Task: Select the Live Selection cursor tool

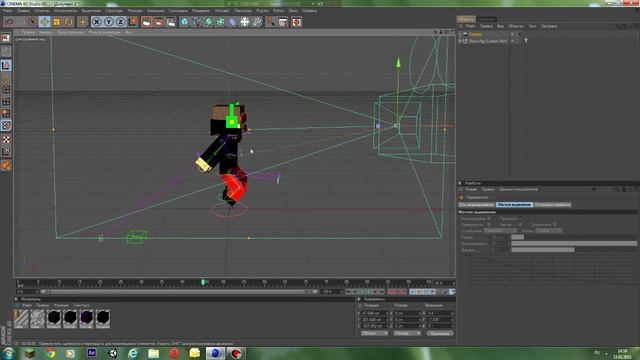Action: pos(32,22)
